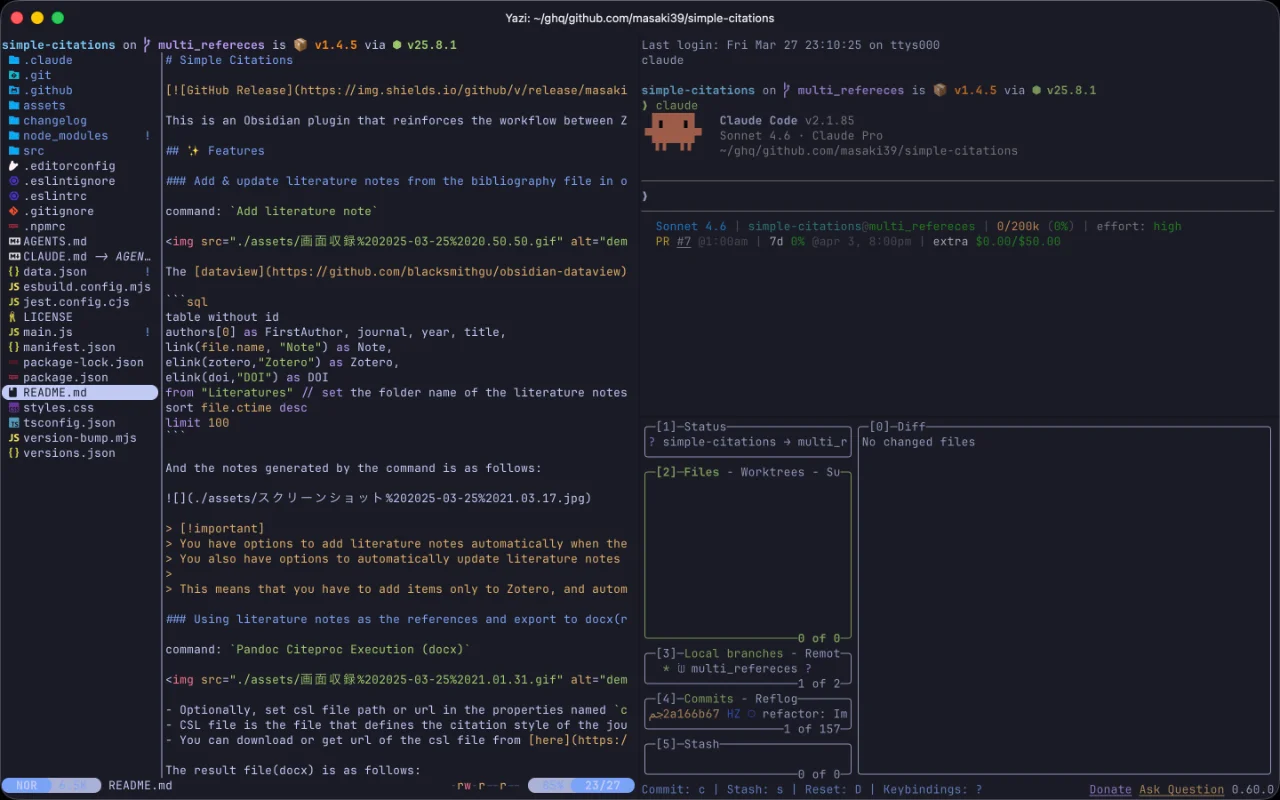Click the Donate link
Image resolution: width=1280 pixels, height=800 pixels.
point(1110,790)
